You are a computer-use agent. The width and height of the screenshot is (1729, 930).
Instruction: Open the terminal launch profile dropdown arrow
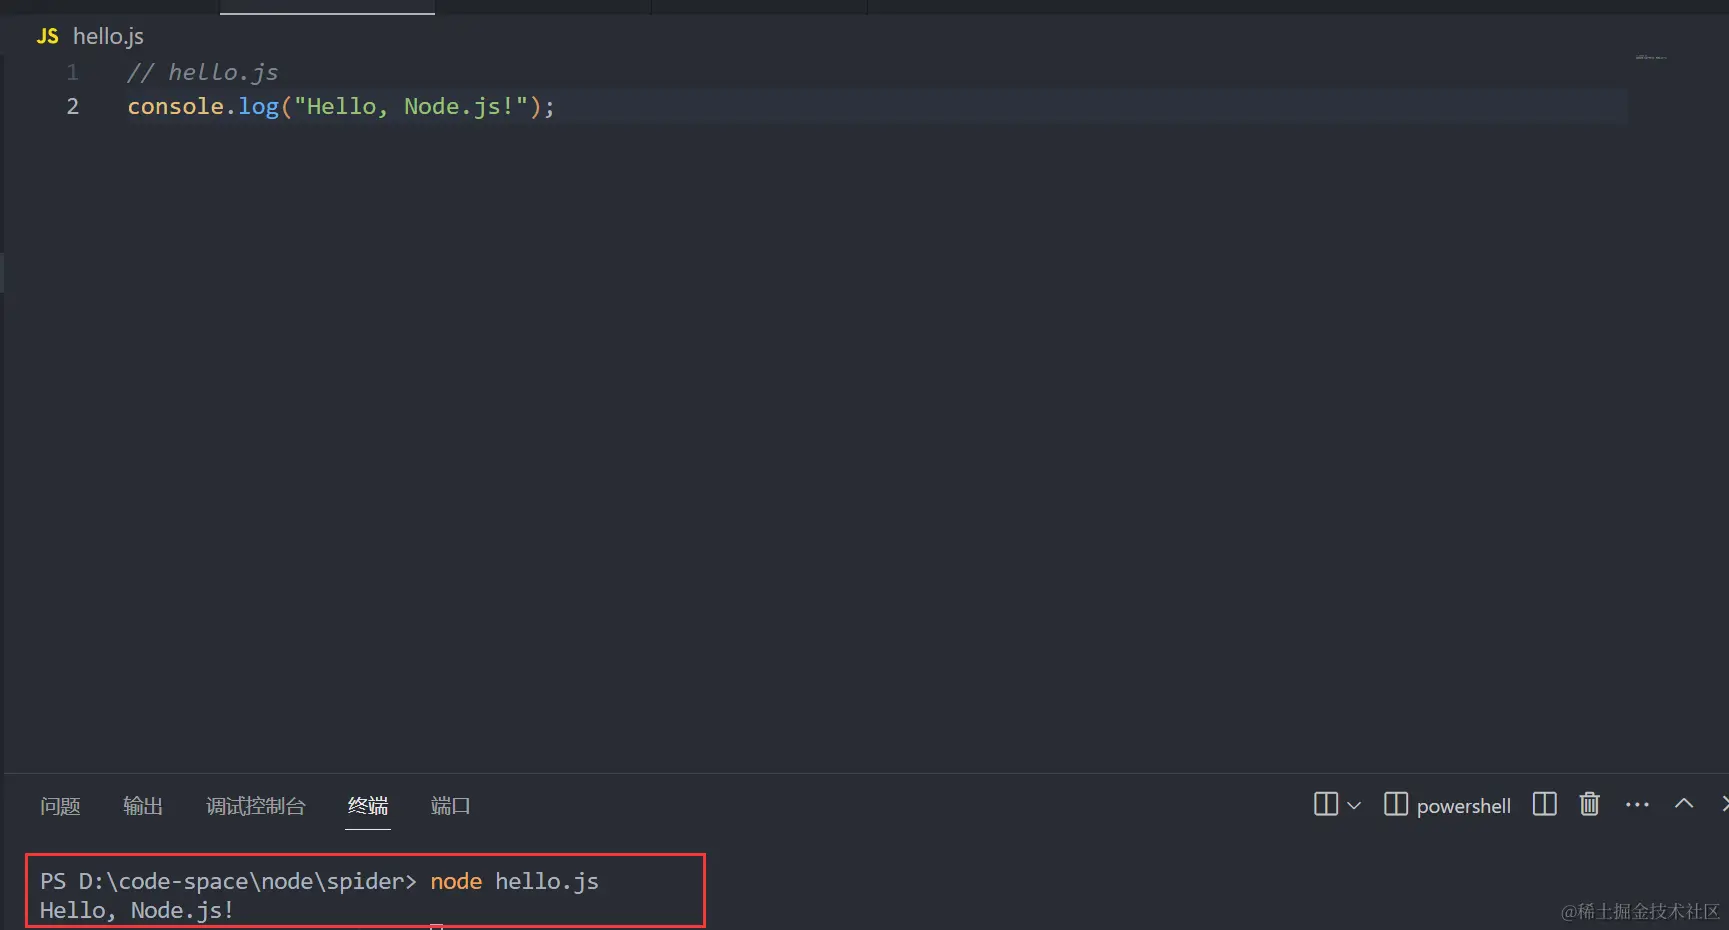click(x=1355, y=806)
